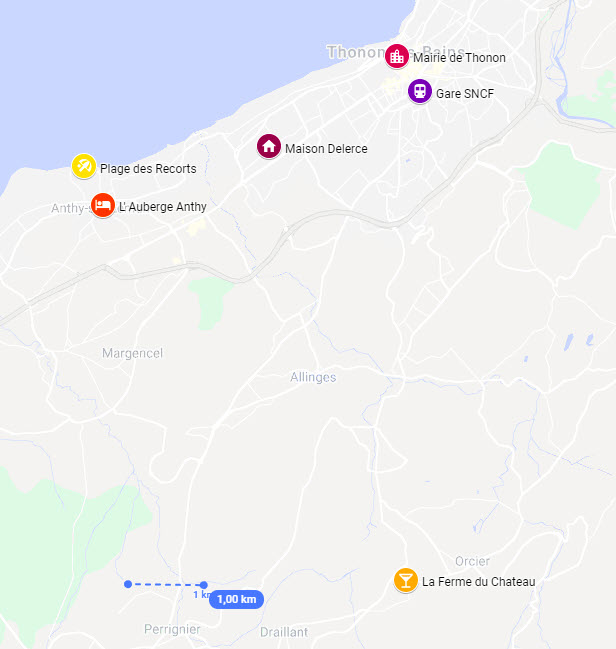Select the left measurement endpoint dot
This screenshot has width=616, height=649.
pos(128,584)
